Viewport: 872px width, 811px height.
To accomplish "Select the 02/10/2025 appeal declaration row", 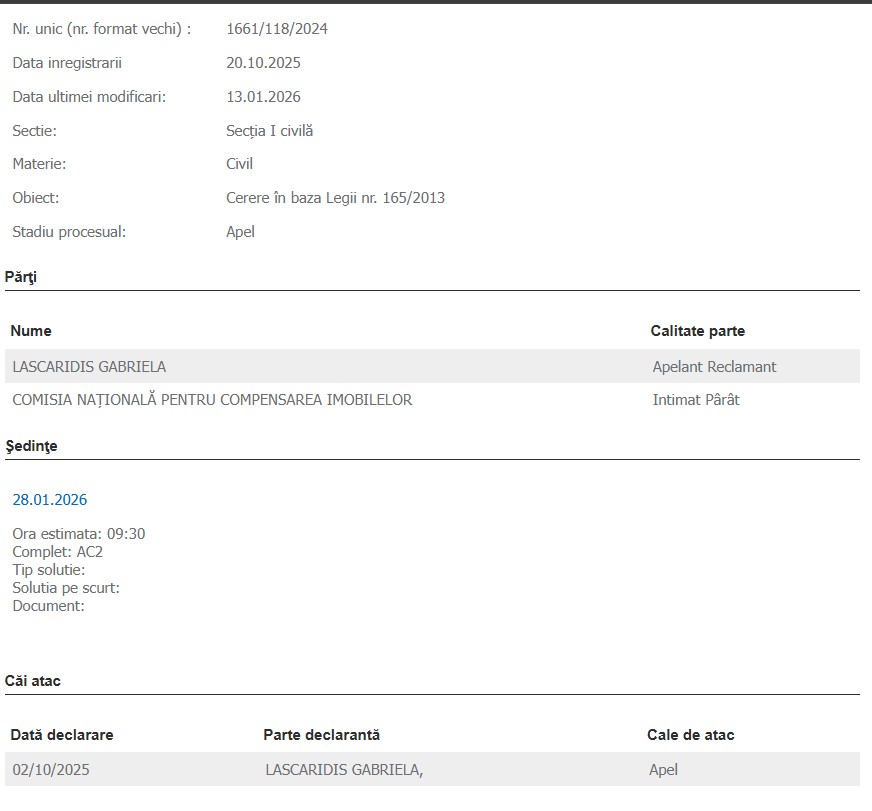I will tap(432, 769).
